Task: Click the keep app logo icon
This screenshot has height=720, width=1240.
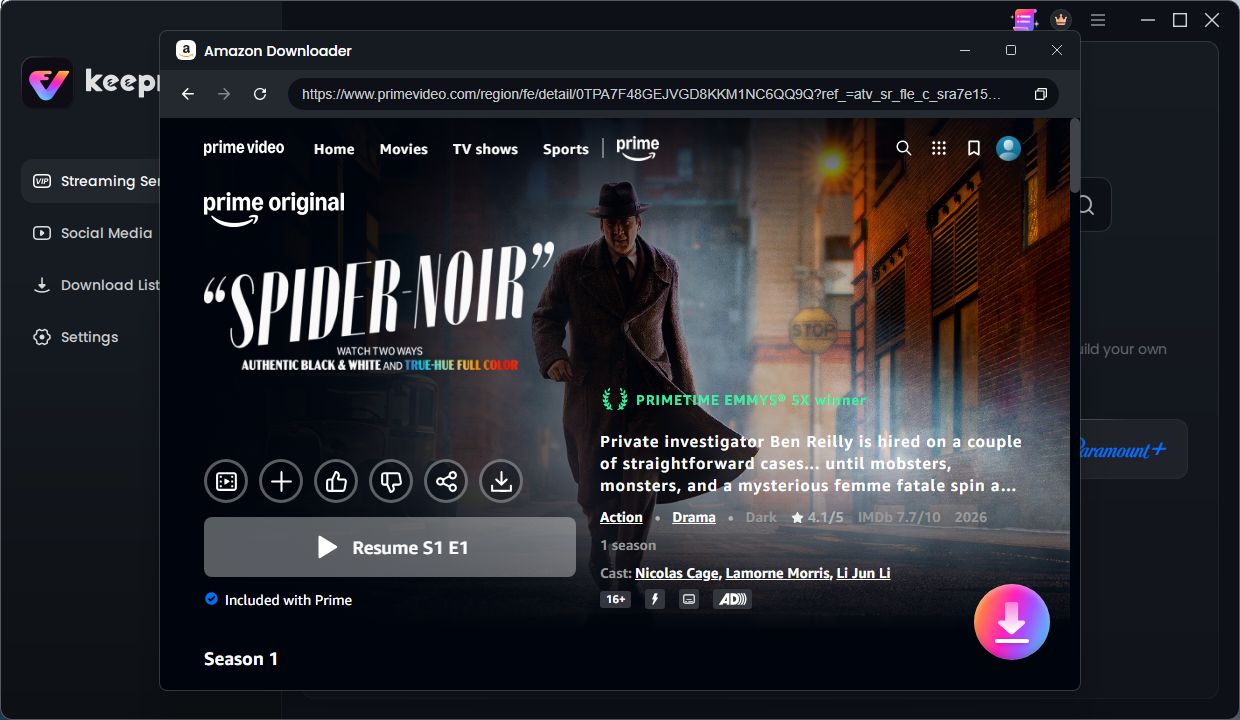Action: tap(47, 82)
